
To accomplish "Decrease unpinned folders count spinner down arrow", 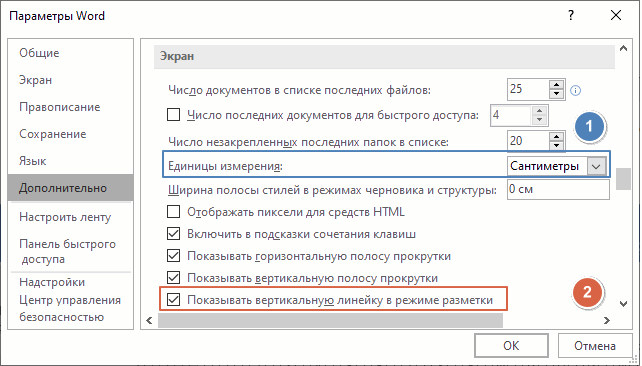I will pyautogui.click(x=556, y=146).
